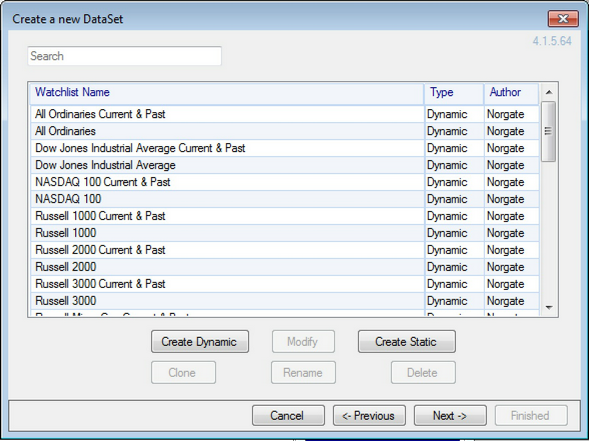Select the NASDAQ 100 watchlist

285,199
